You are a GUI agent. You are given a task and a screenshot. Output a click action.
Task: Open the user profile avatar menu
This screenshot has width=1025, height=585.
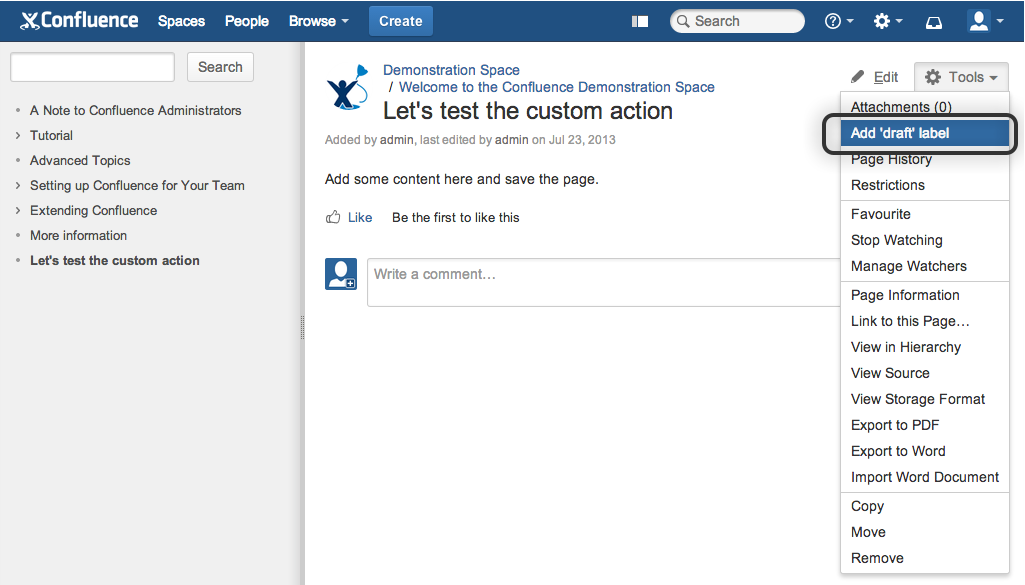[x=985, y=21]
